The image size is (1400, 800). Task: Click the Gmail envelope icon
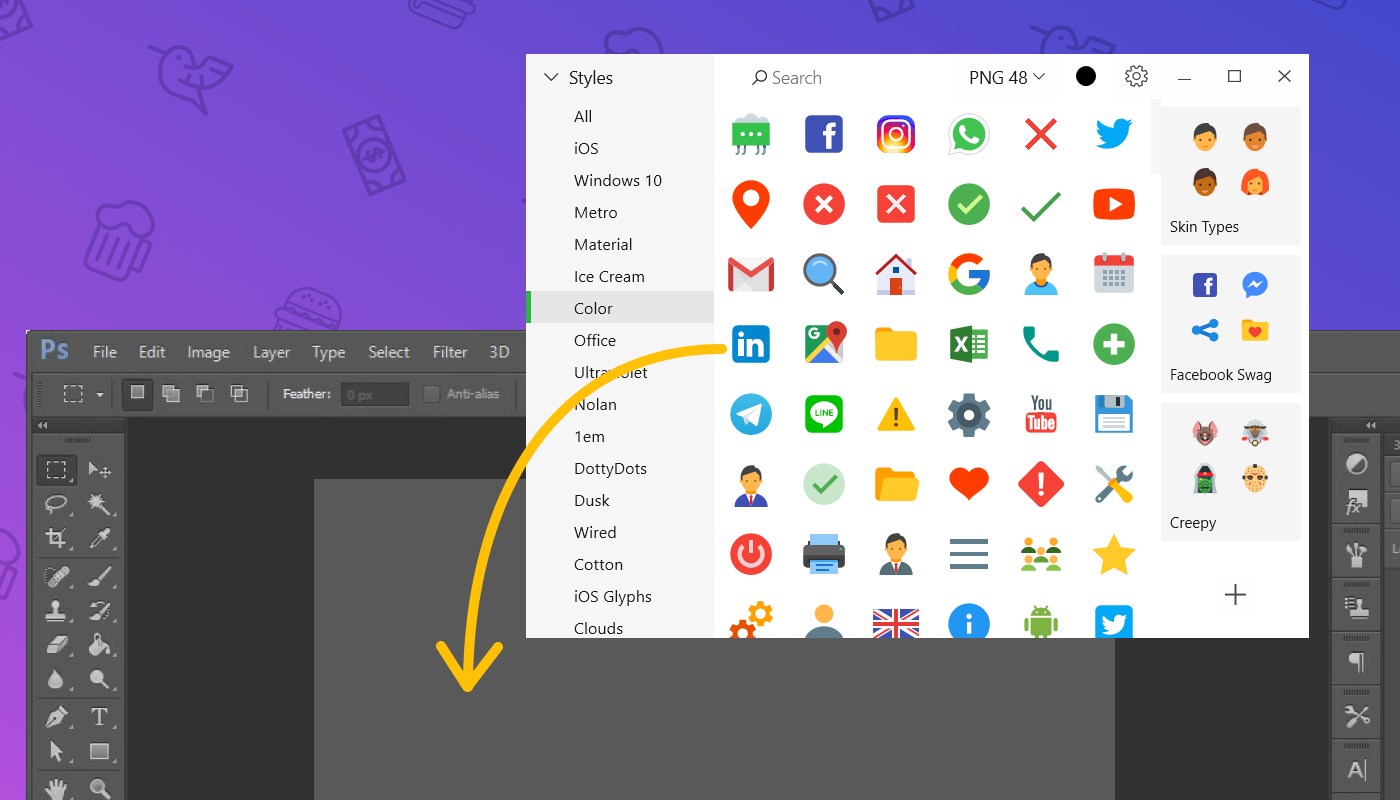click(x=751, y=273)
